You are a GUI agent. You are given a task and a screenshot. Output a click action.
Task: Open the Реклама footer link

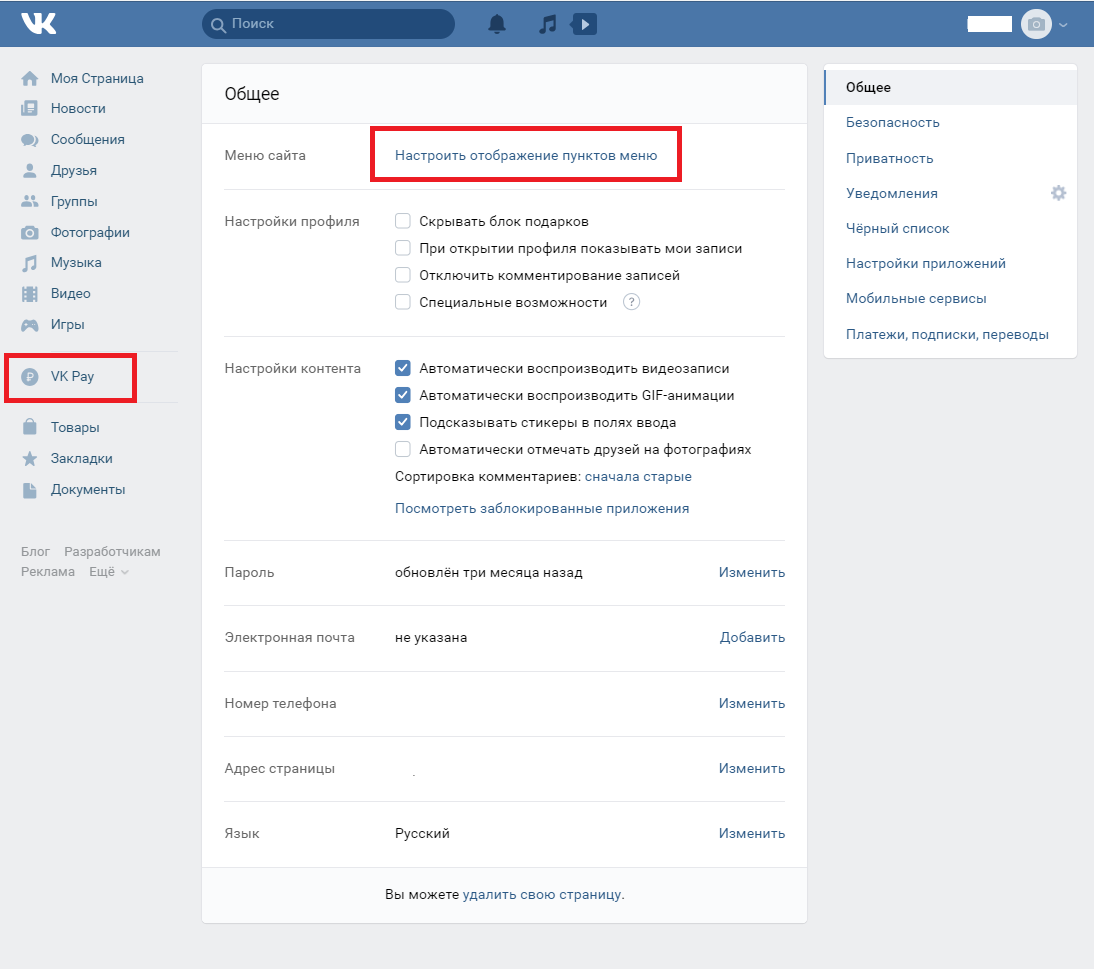tap(47, 571)
